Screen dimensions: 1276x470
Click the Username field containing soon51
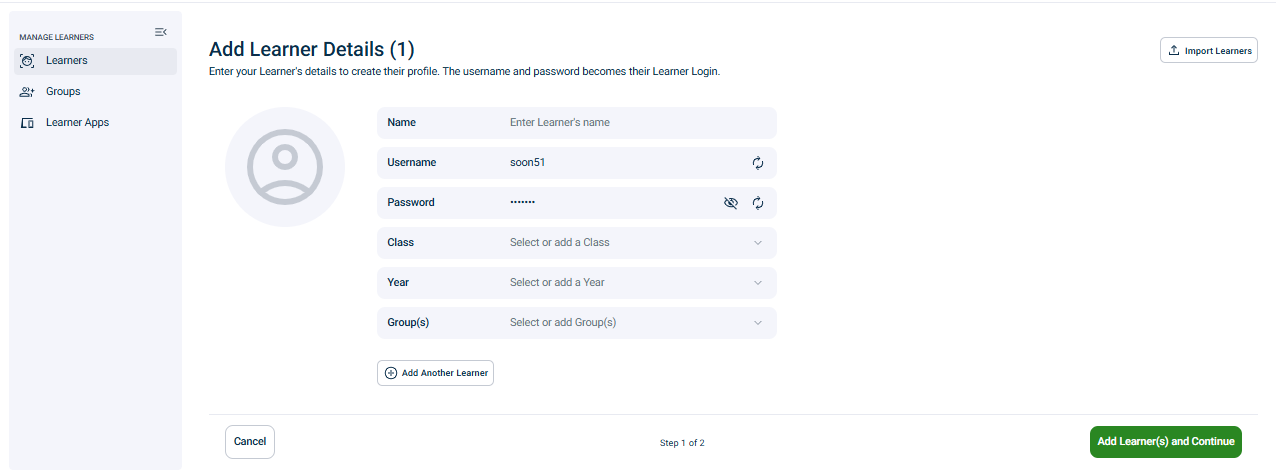click(577, 163)
